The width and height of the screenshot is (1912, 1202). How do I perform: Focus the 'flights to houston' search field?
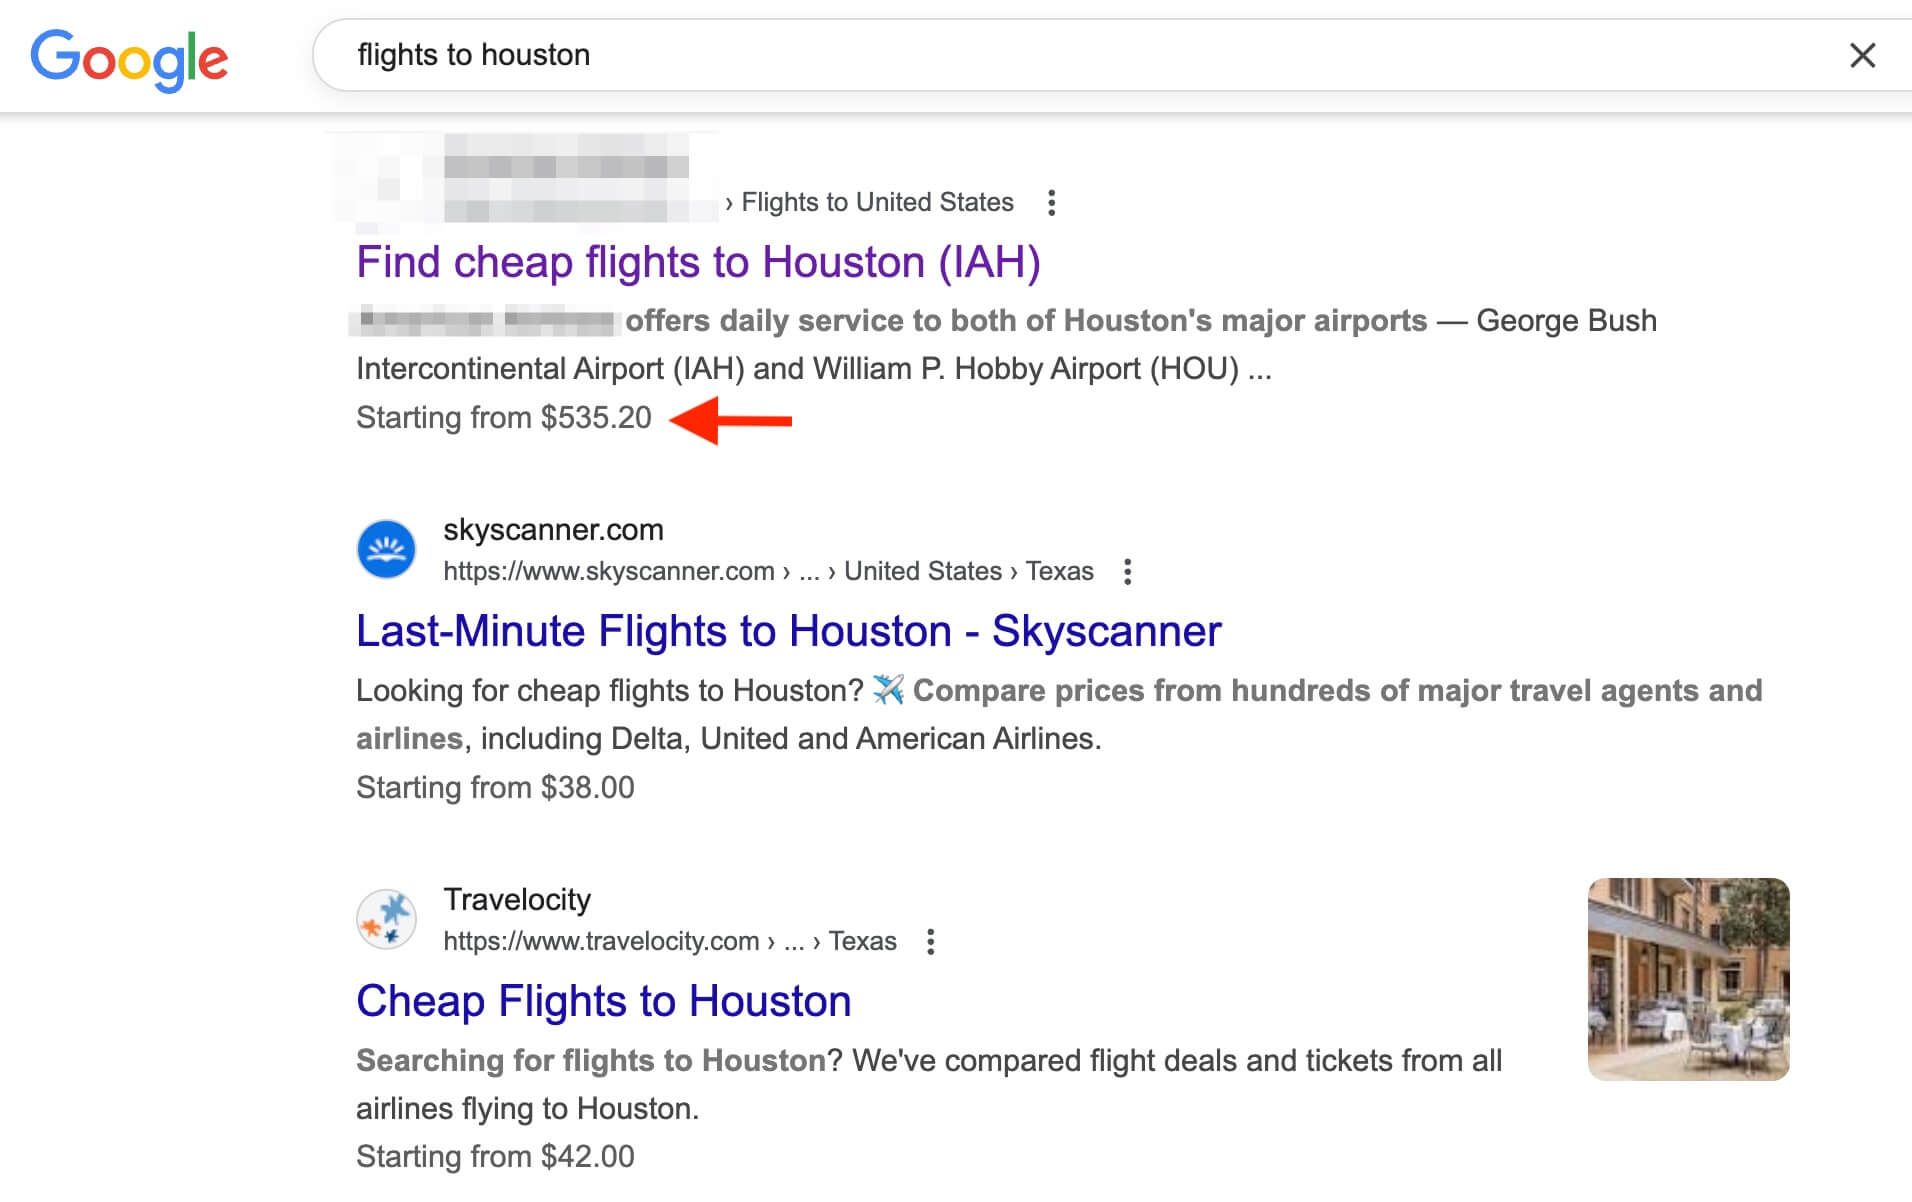click(x=1000, y=55)
